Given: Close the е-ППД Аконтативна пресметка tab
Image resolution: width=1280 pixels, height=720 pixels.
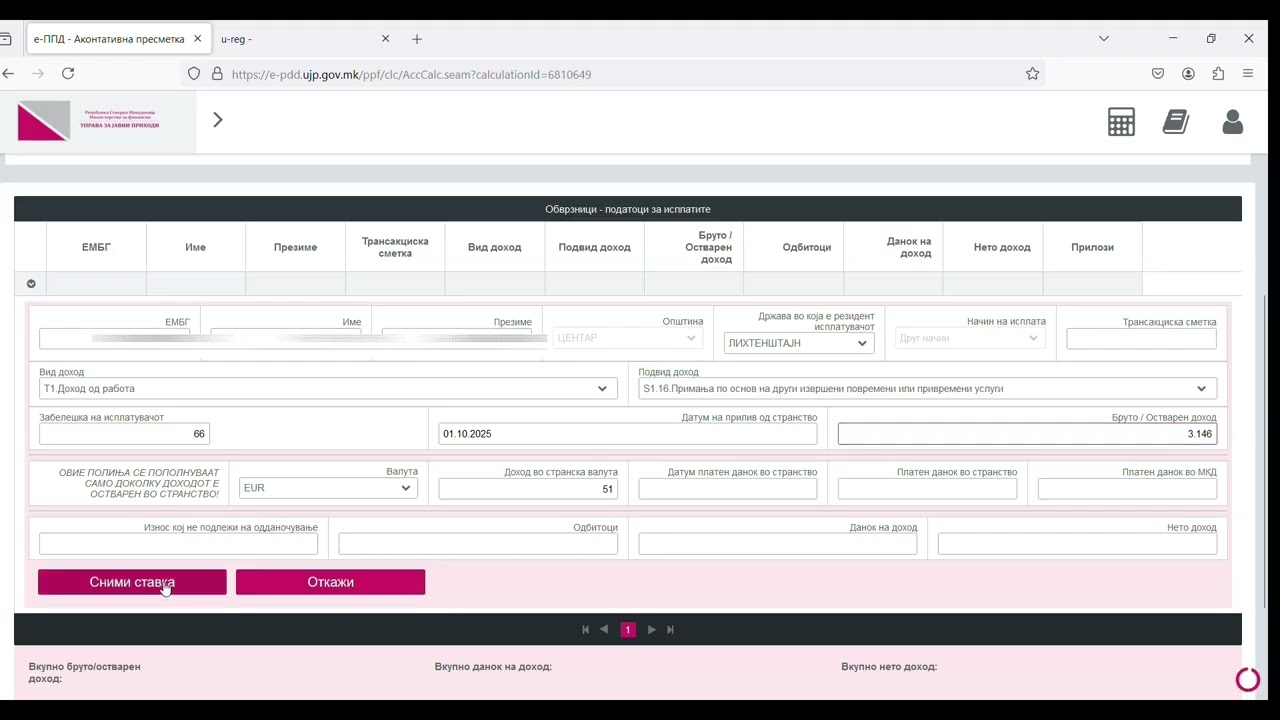Looking at the screenshot, I should tap(197, 39).
